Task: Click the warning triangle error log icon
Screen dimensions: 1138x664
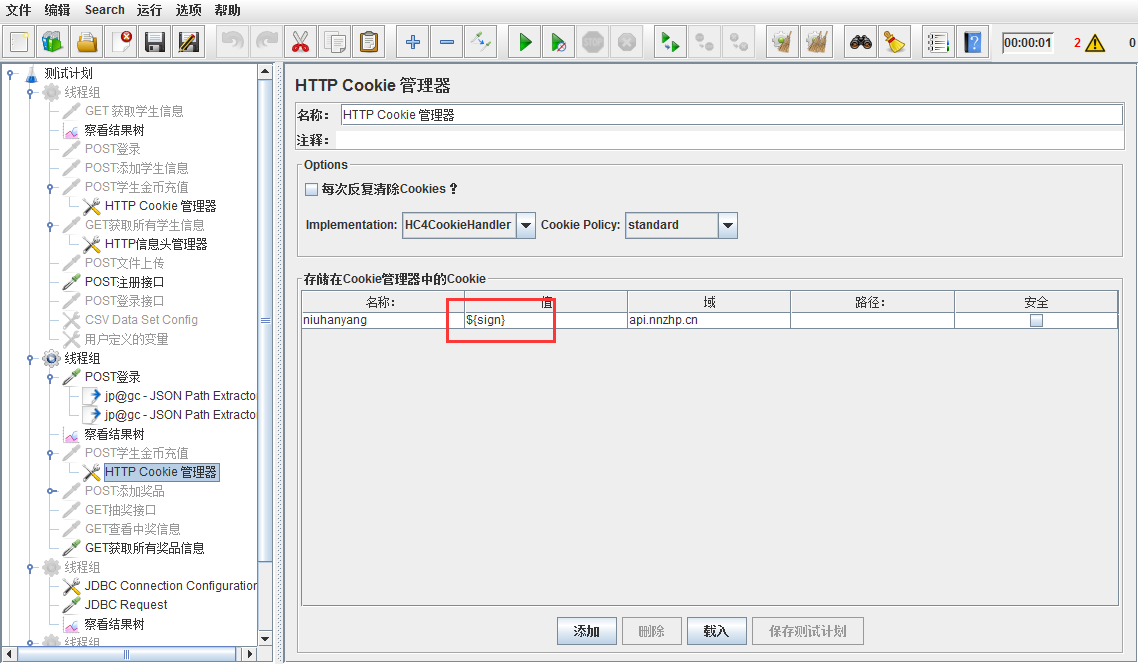Action: [x=1095, y=43]
